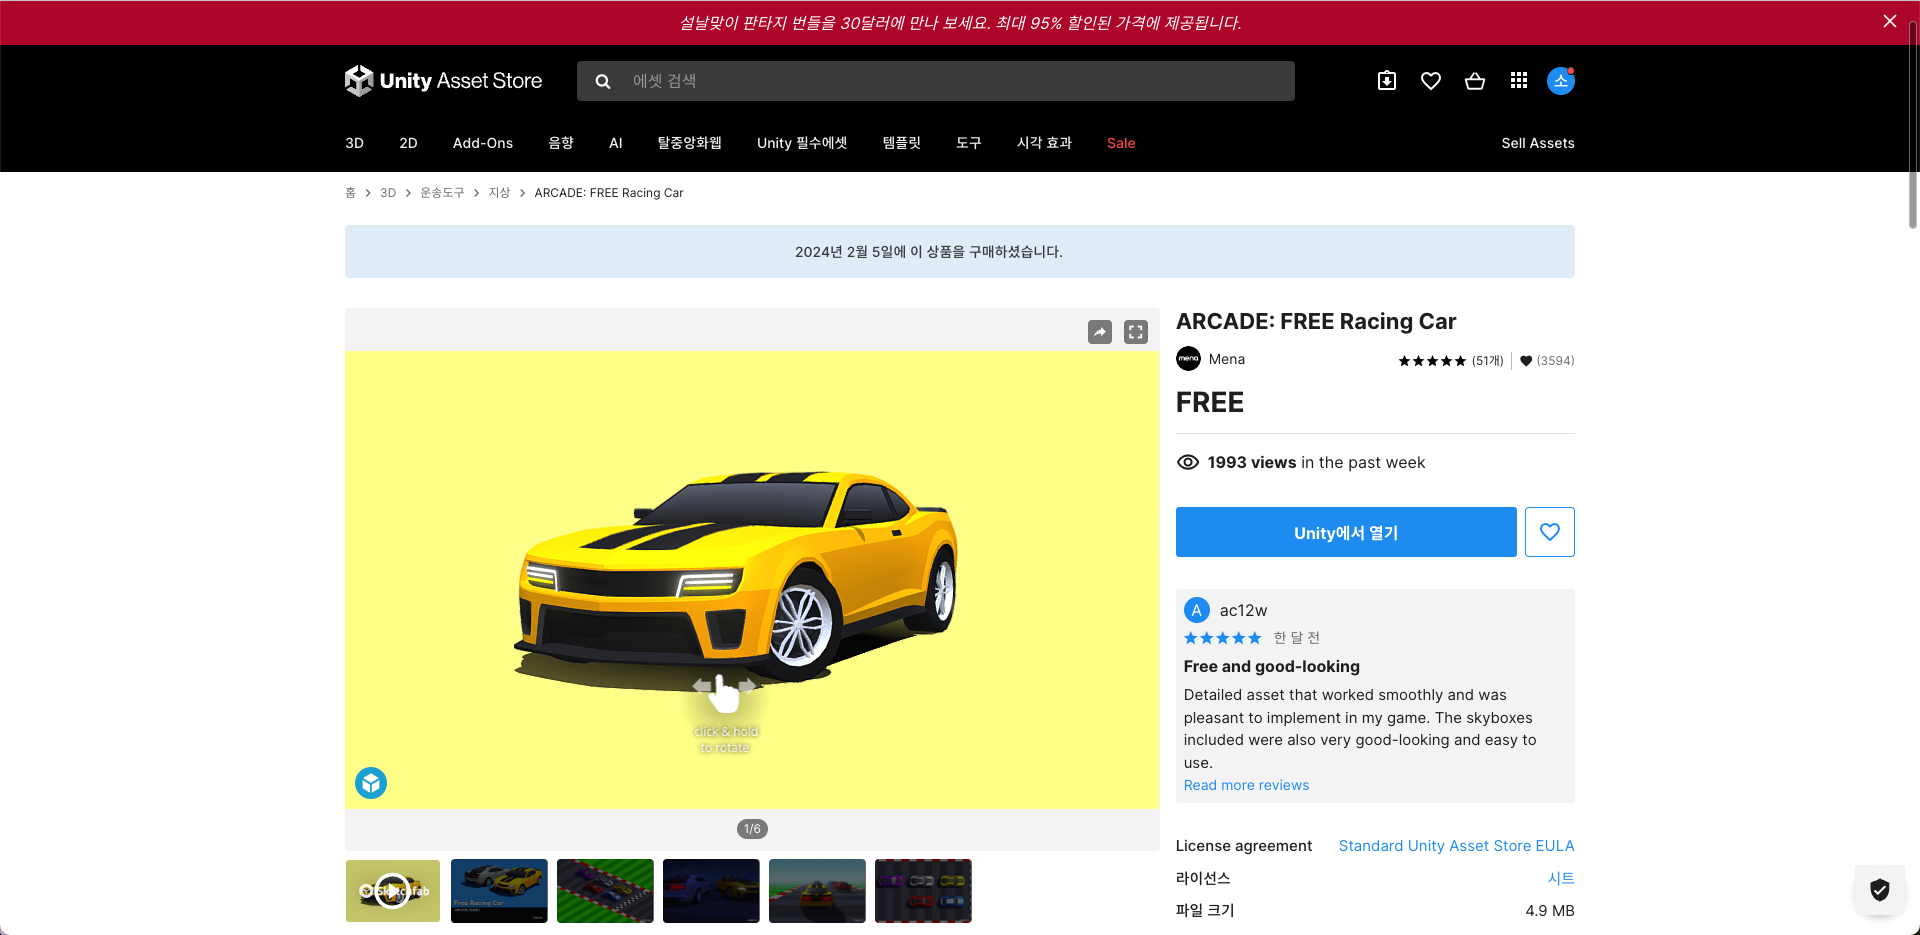Open Standard Unity Asset Store EULA link
Viewport: 1920px width, 935px height.
pyautogui.click(x=1457, y=846)
